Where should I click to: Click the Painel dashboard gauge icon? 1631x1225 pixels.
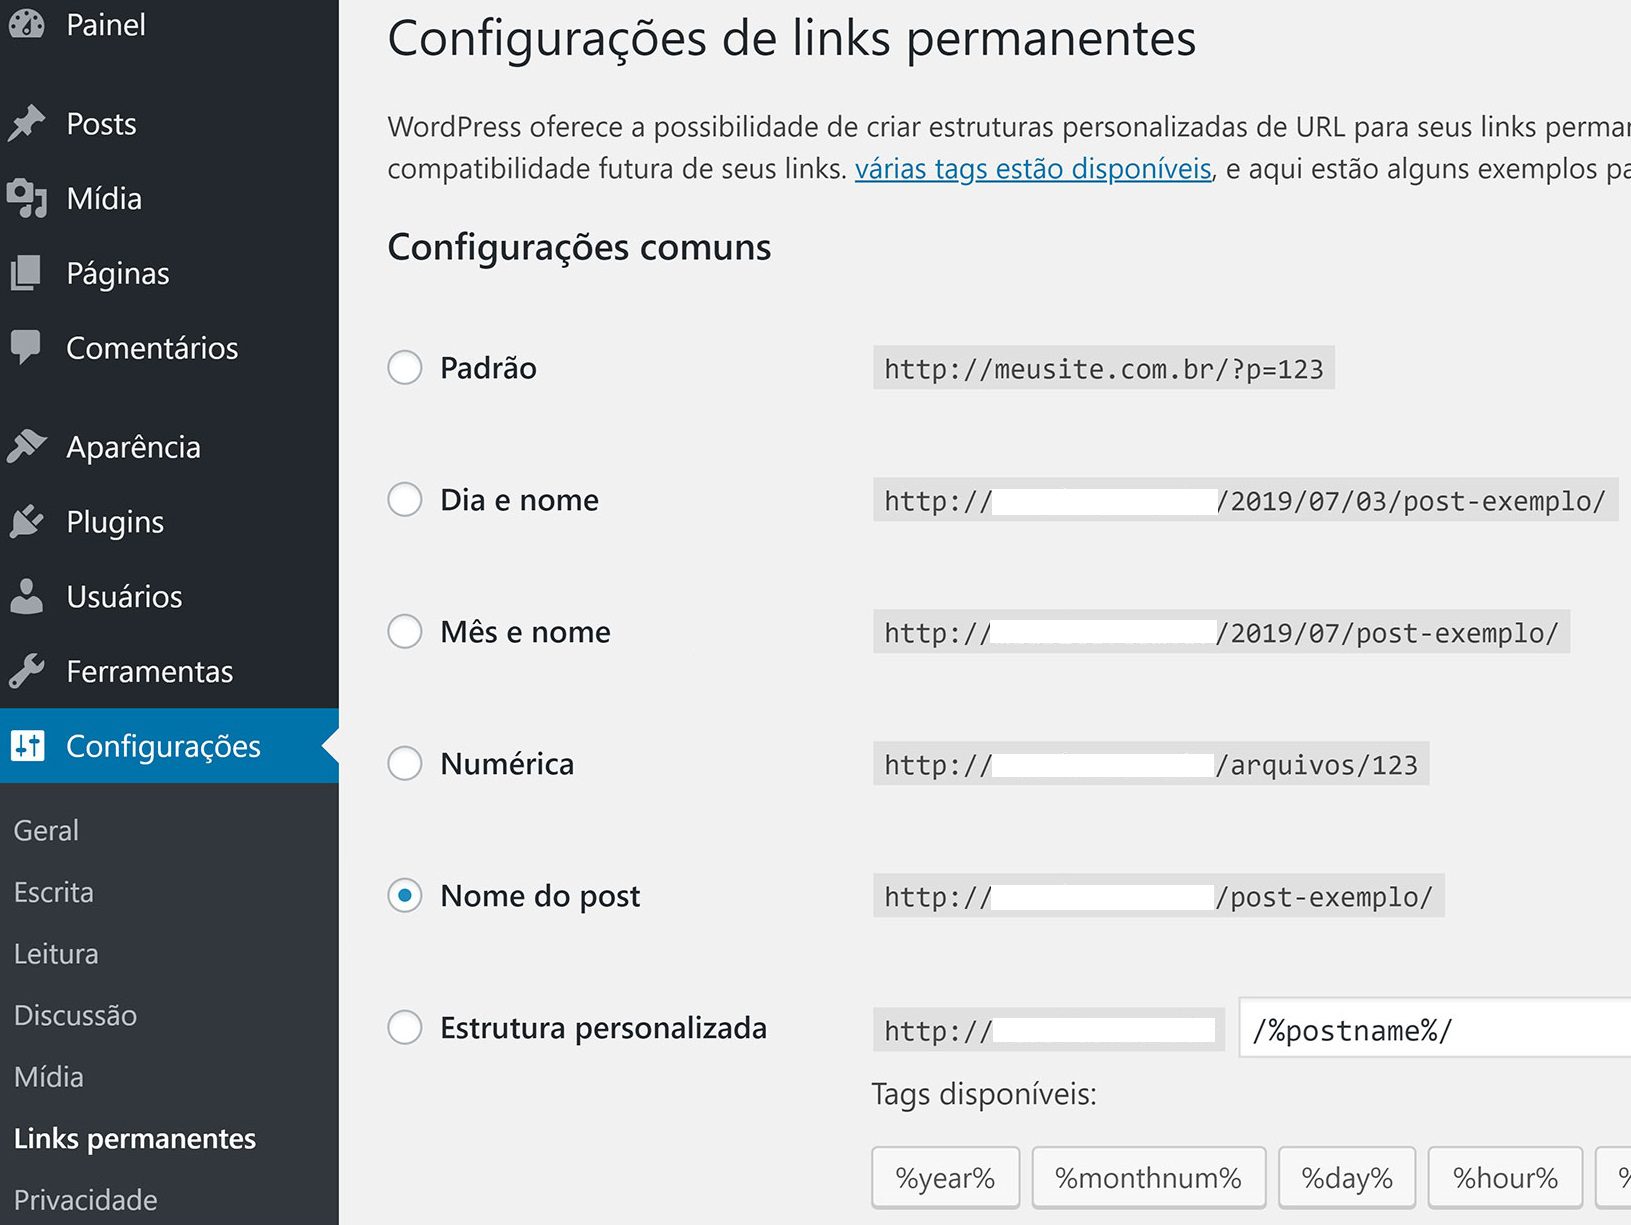pos(27,23)
